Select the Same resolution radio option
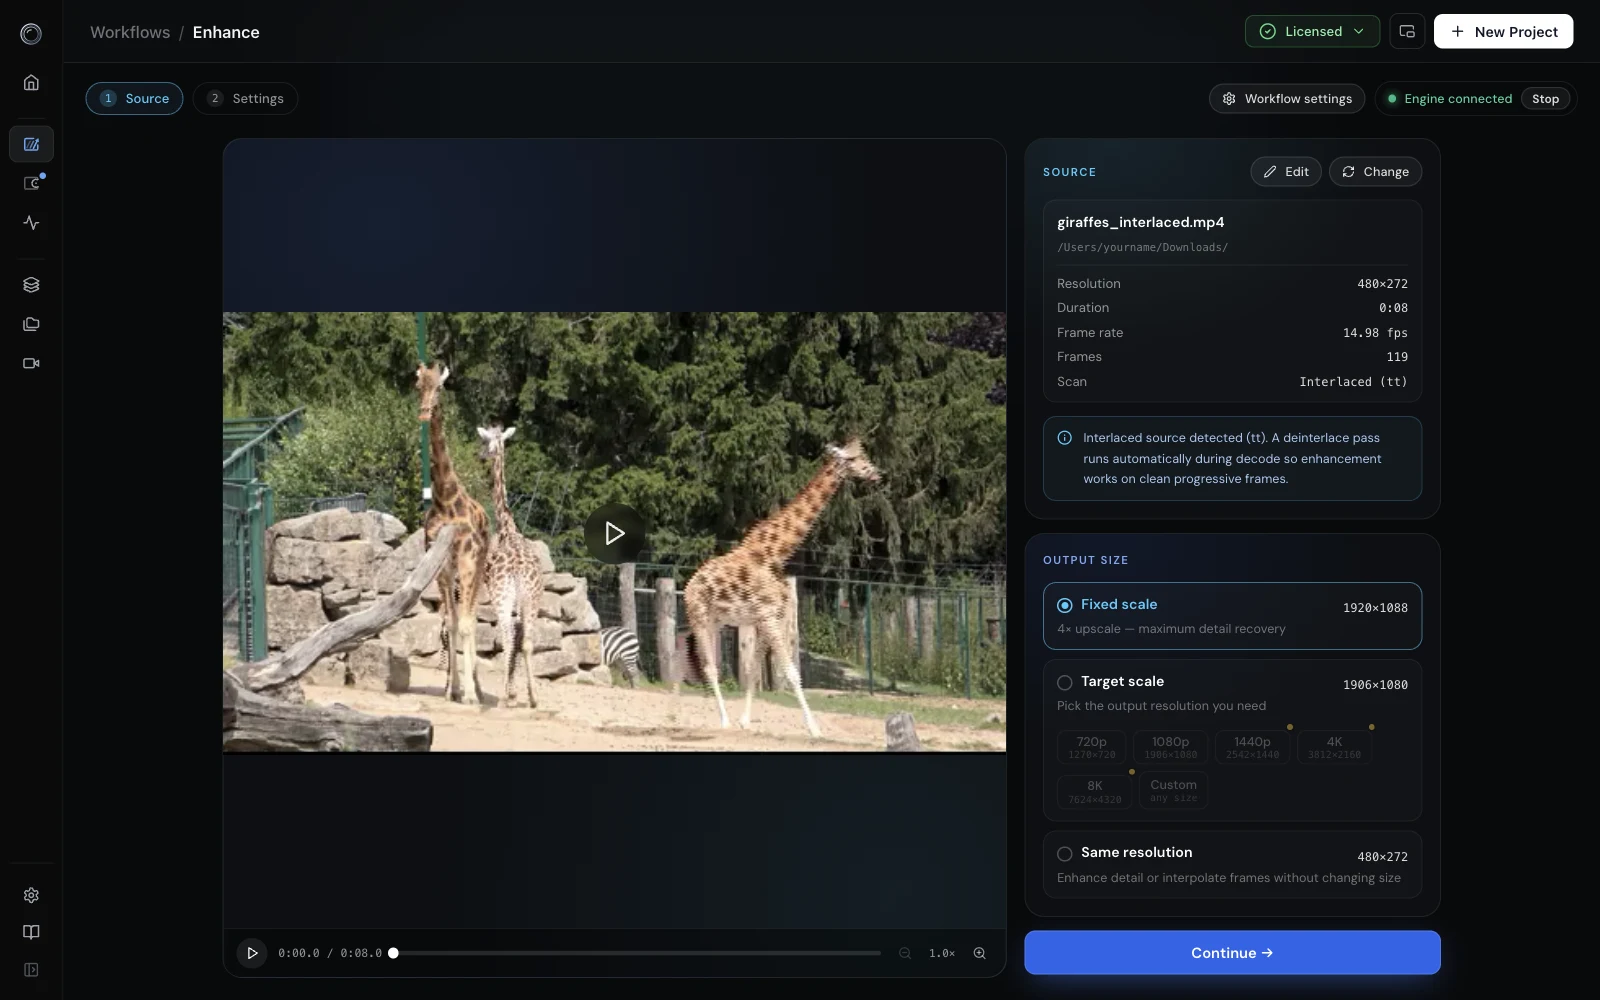 1232,864
